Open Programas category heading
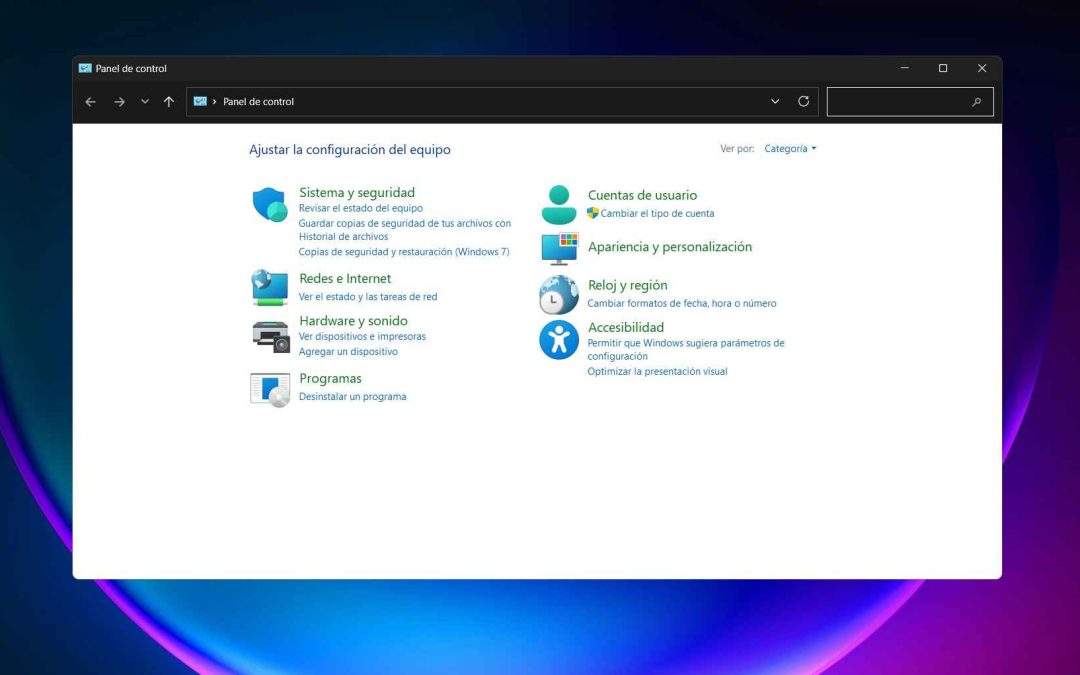The width and height of the screenshot is (1080, 675). tap(330, 378)
